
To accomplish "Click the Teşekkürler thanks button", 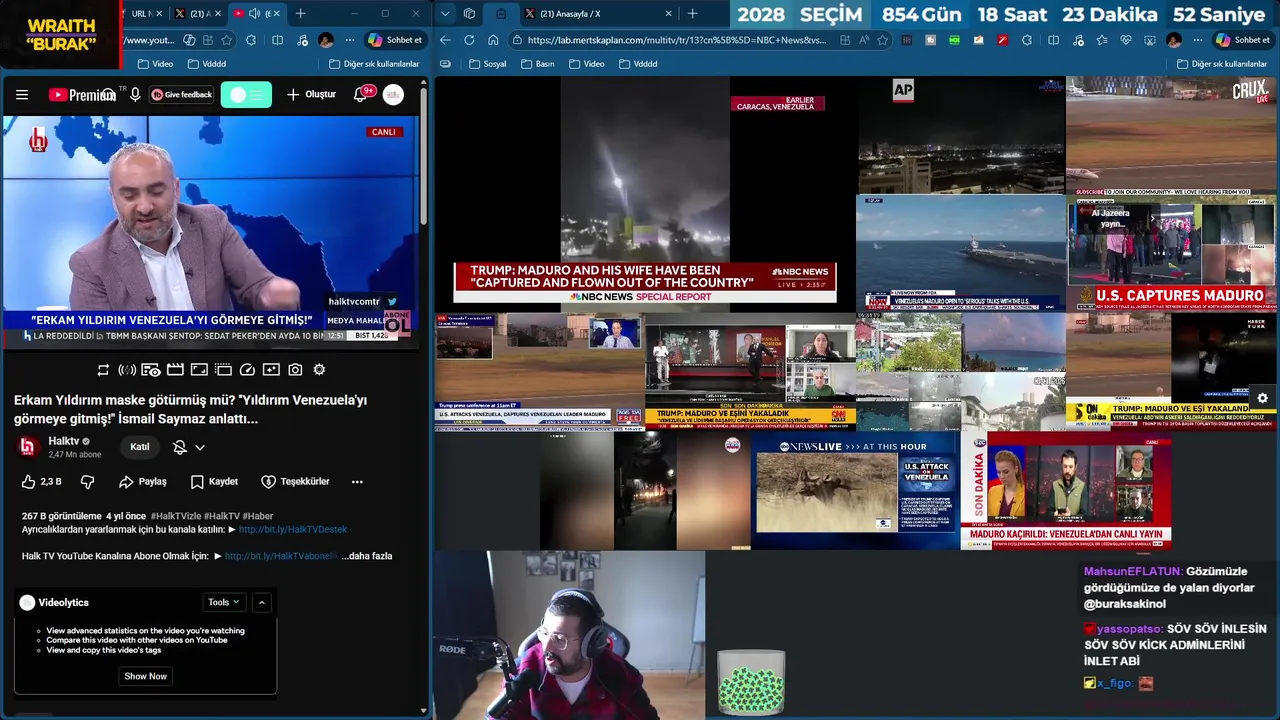I will pos(295,481).
